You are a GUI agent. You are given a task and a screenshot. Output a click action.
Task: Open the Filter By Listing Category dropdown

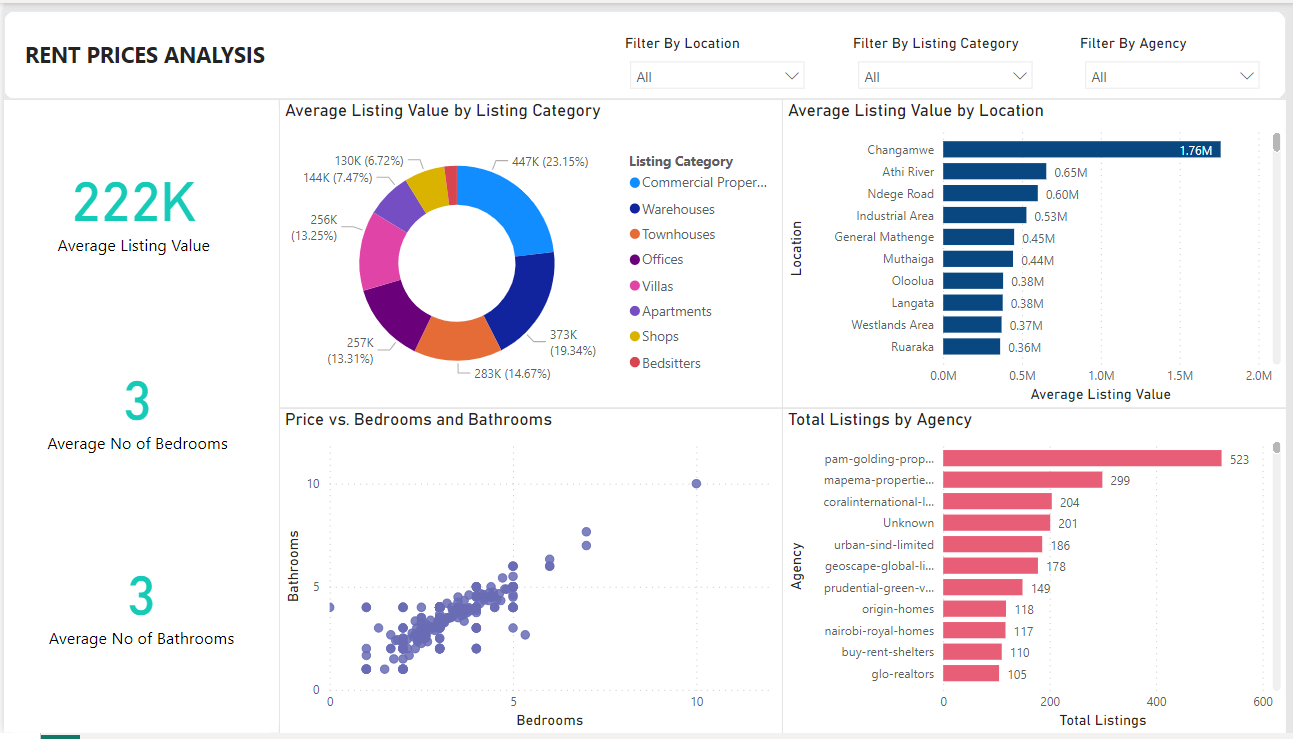tap(944, 74)
